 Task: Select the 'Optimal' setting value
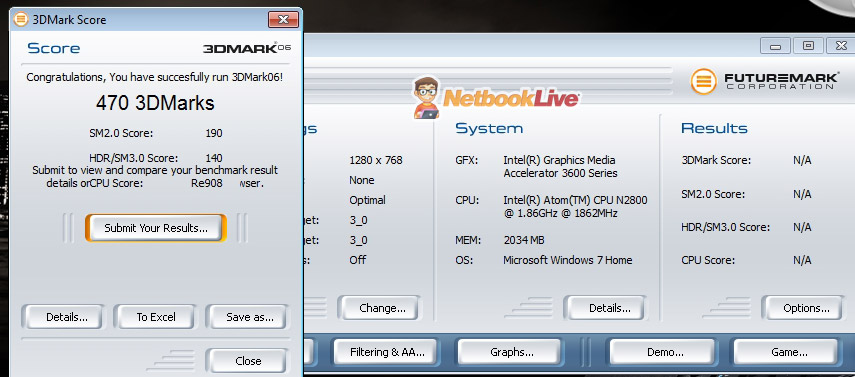point(368,200)
